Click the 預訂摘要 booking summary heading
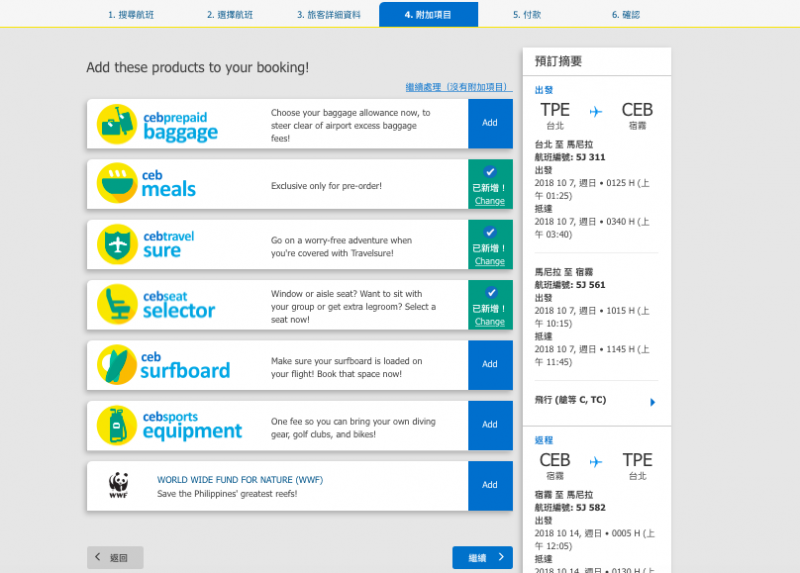The height and width of the screenshot is (573, 800). (558, 61)
